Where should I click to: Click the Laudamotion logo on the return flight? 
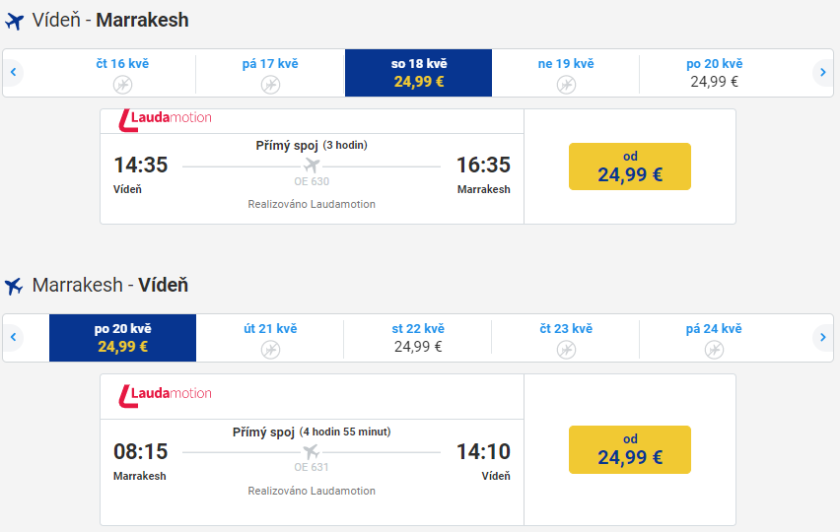tap(166, 393)
